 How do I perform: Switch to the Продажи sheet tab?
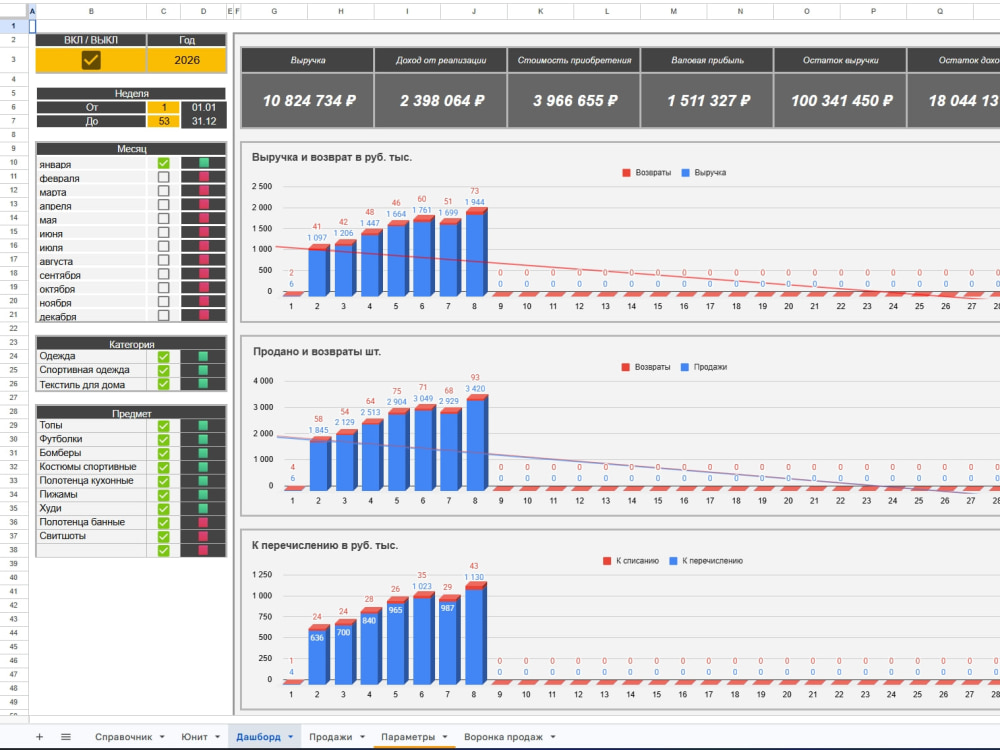(330, 737)
